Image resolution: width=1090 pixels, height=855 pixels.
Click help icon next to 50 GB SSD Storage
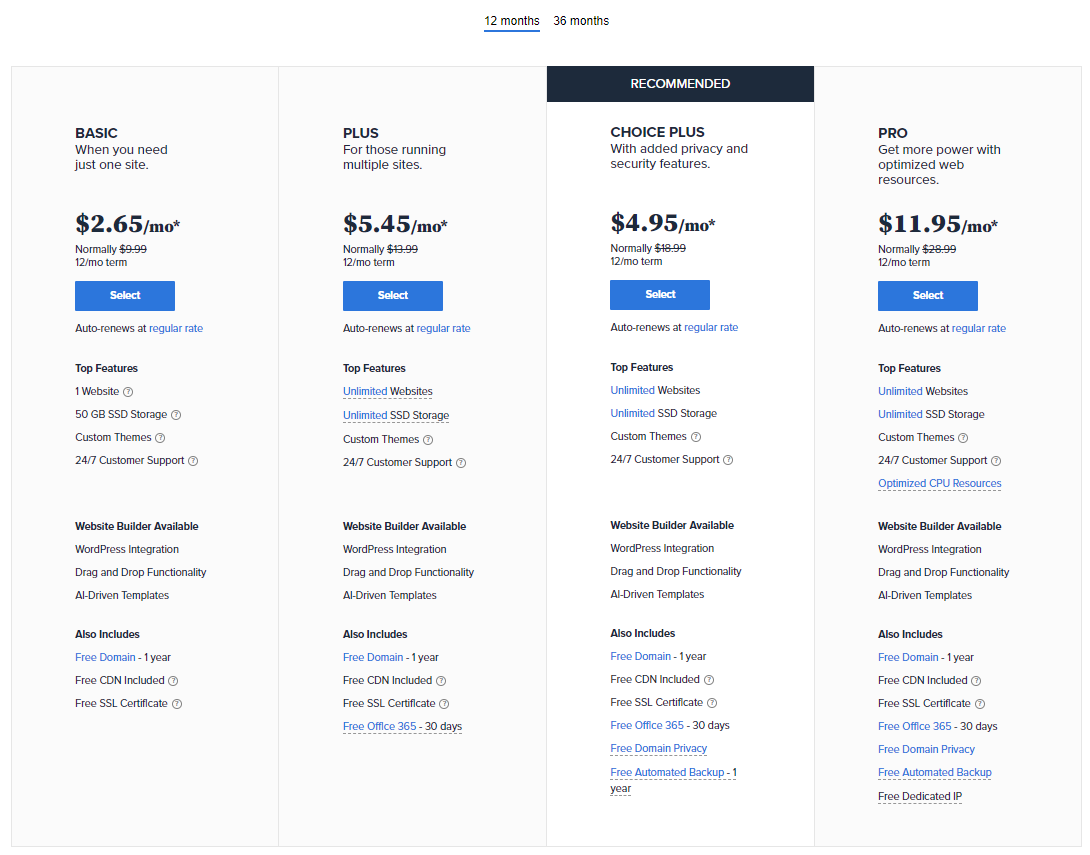(x=176, y=415)
